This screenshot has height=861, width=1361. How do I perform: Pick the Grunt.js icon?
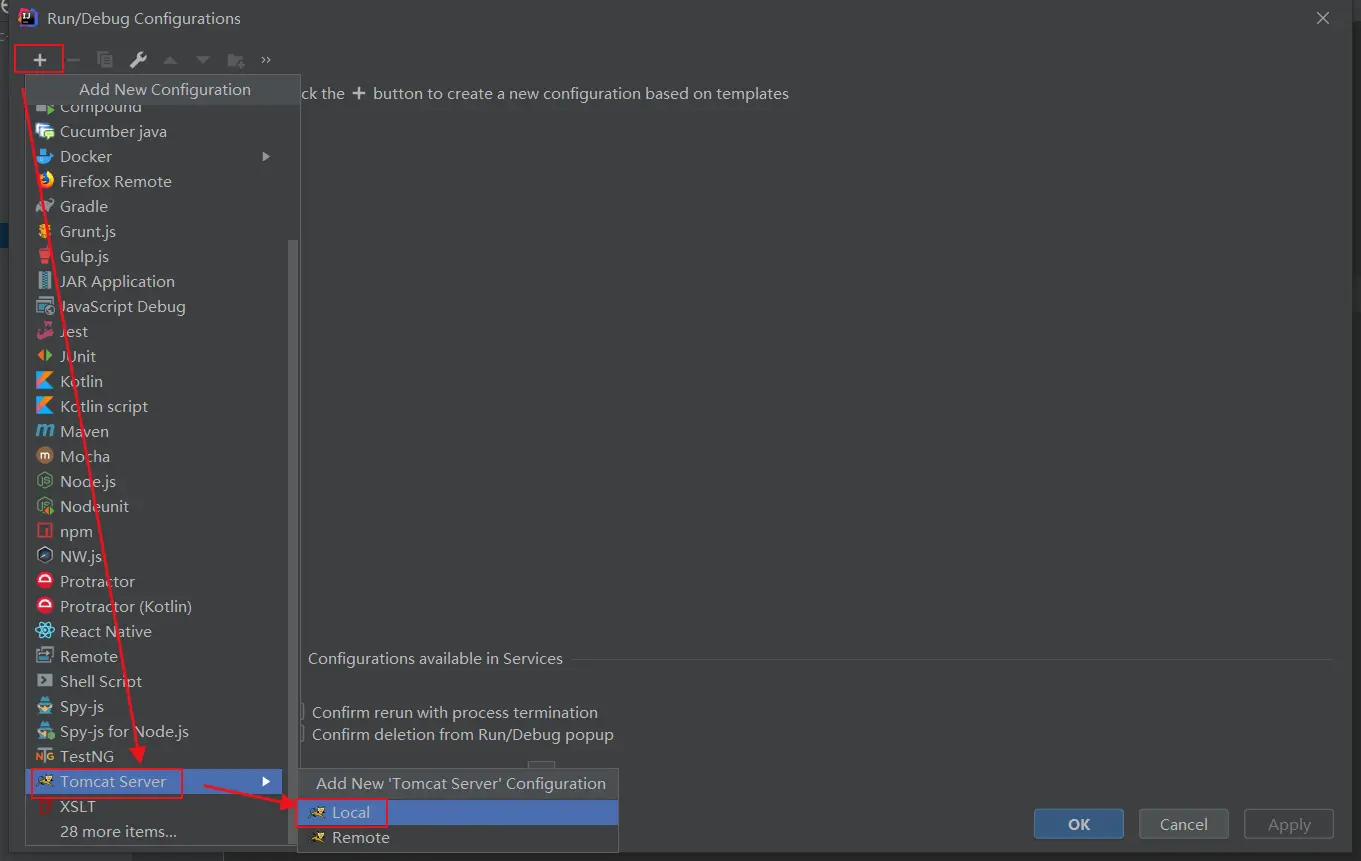(x=45, y=231)
